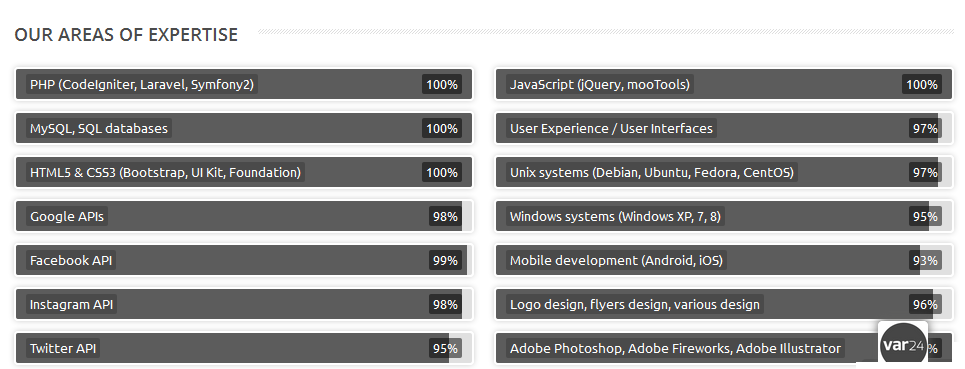This screenshot has height=369, width=965.
Task: Click the 93% badge on Mobile development
Action: [x=925, y=260]
